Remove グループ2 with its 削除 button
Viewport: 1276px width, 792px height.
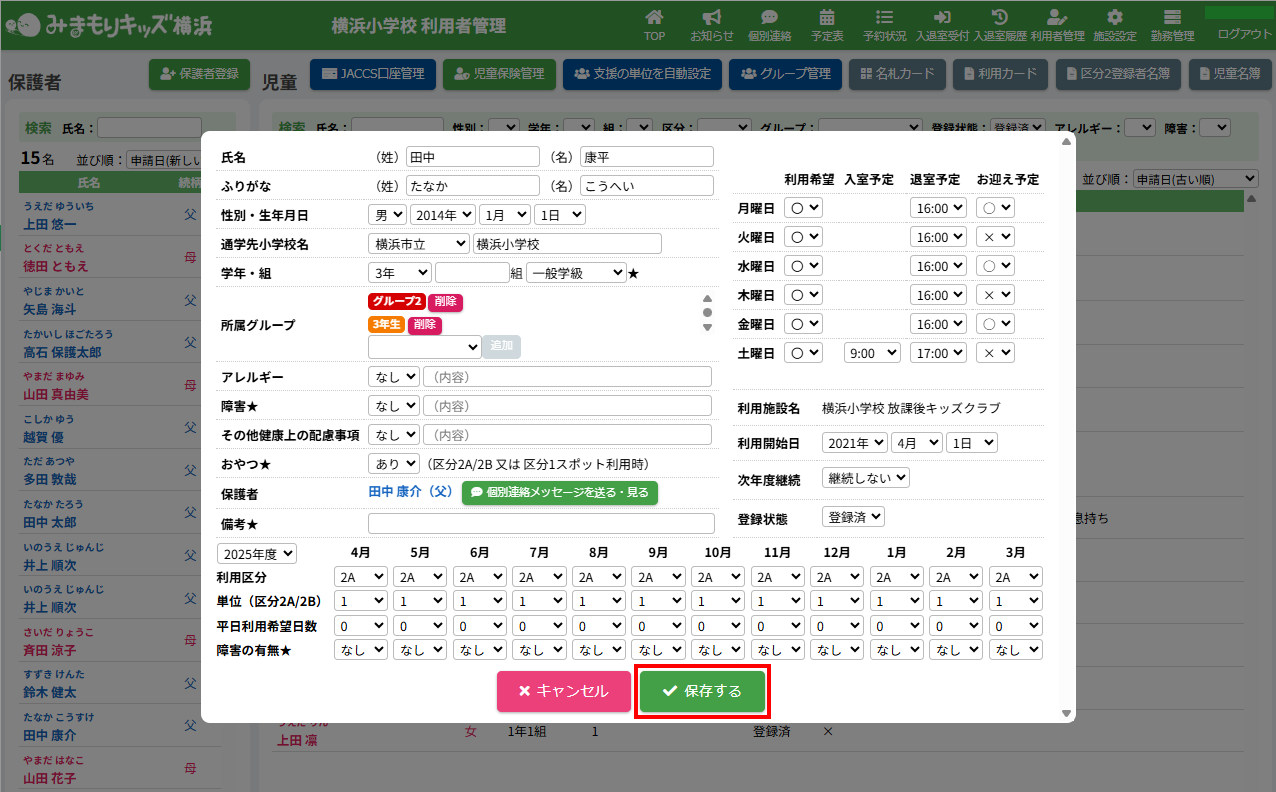(x=445, y=302)
